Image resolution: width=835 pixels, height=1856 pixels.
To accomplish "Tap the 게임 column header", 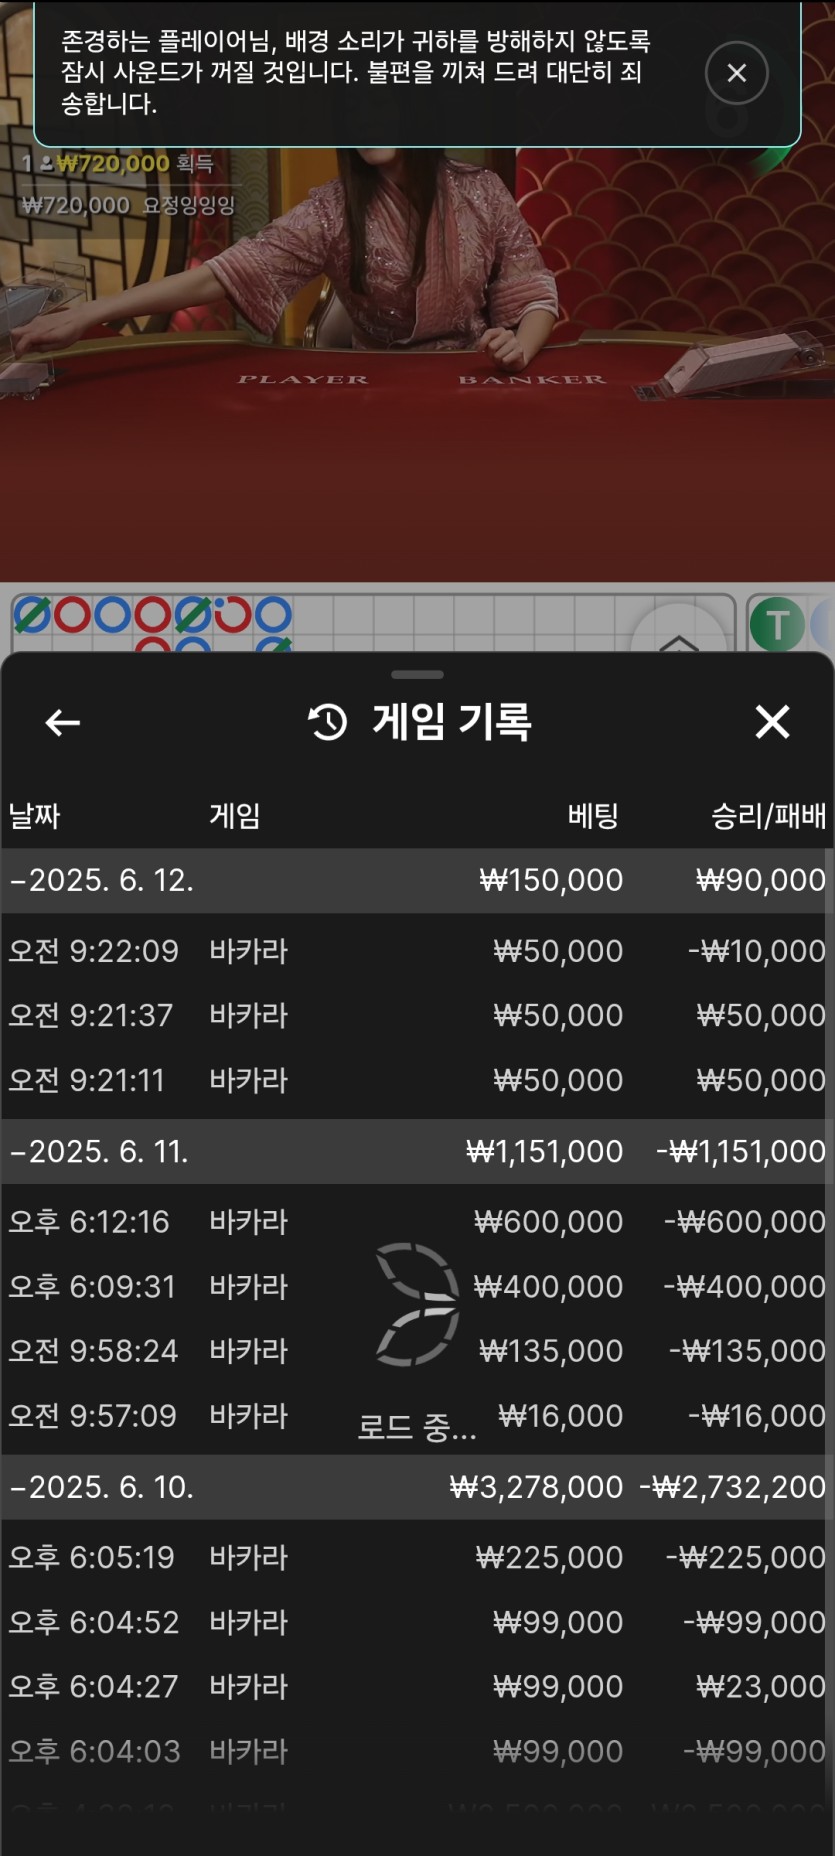I will [235, 816].
